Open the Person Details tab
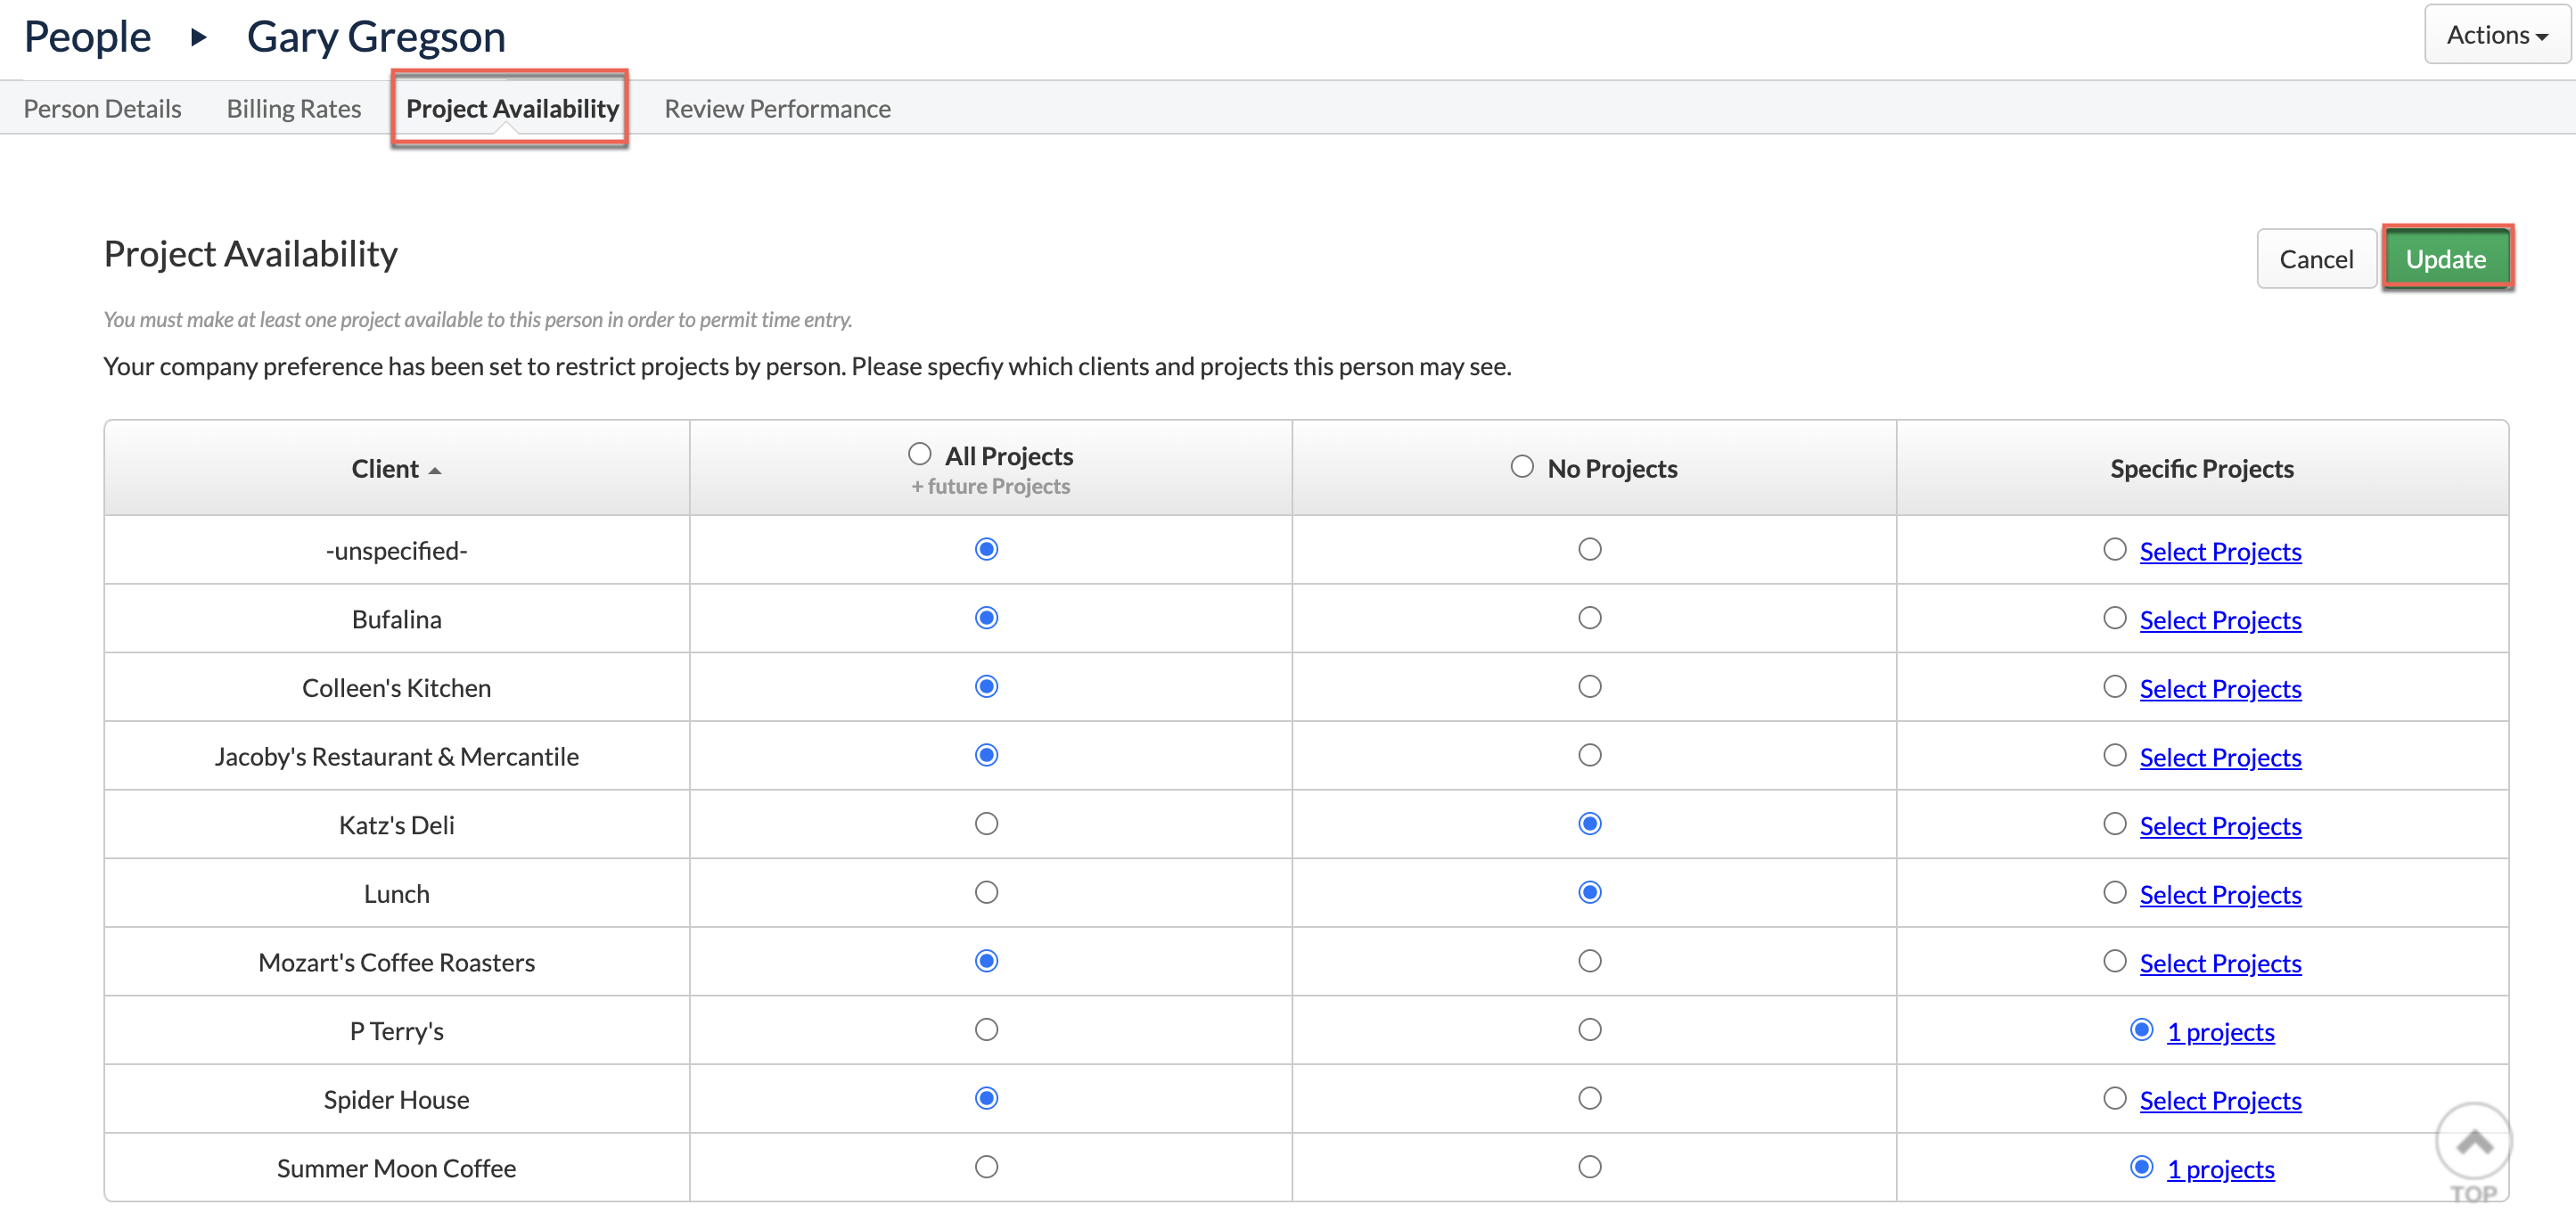This screenshot has width=2576, height=1230. coord(102,108)
